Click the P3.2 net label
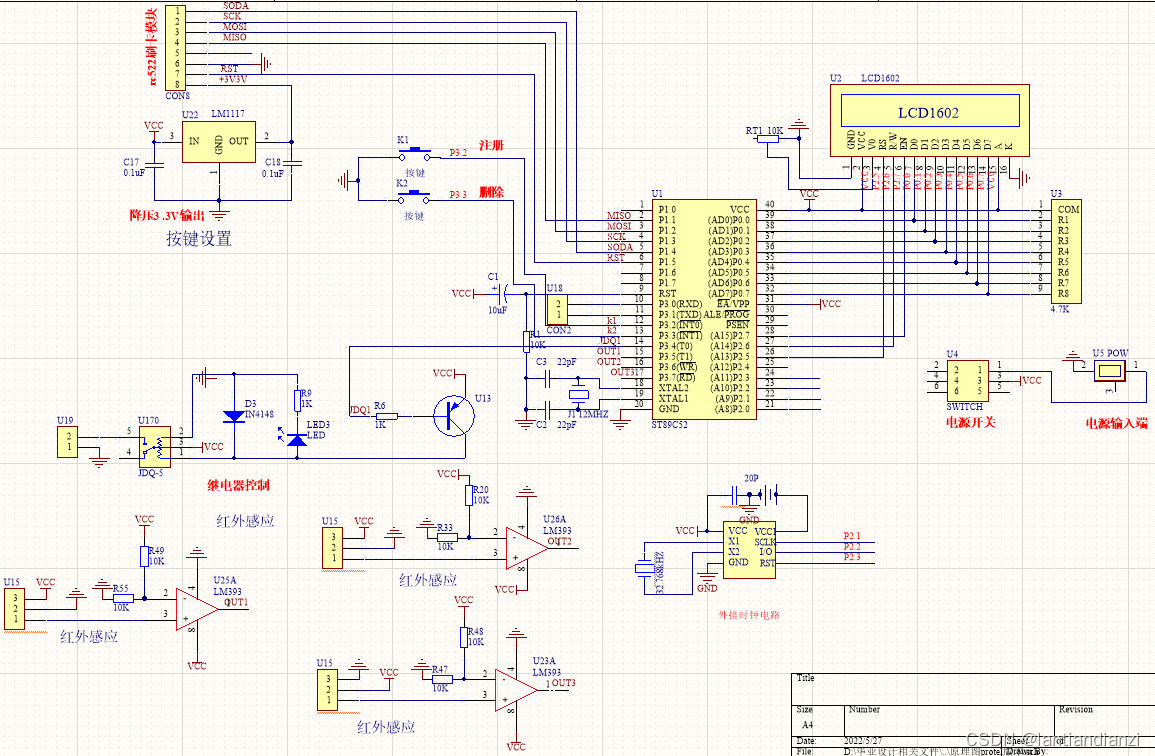Viewport: 1155px width, 756px height. click(458, 153)
